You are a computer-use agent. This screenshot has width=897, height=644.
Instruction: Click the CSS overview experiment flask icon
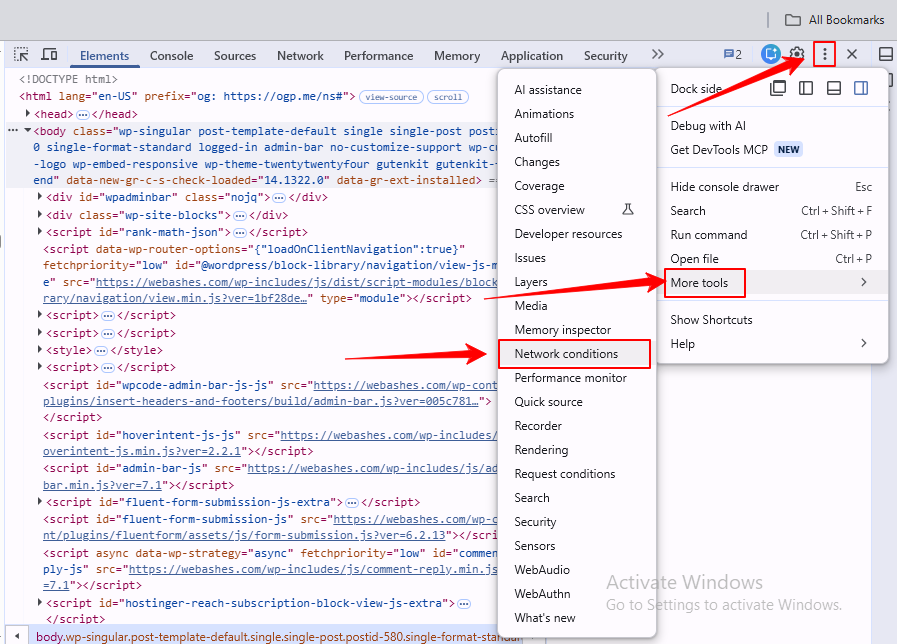628,209
